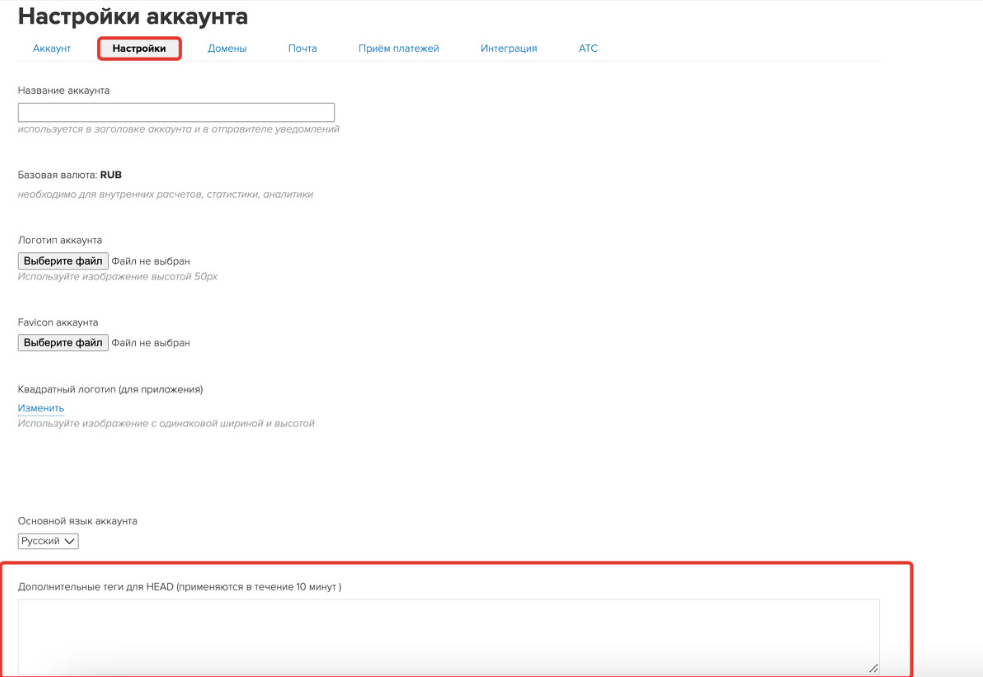
Task: Click the Квадратный логотип (для приложения) label
Action: click(110, 389)
